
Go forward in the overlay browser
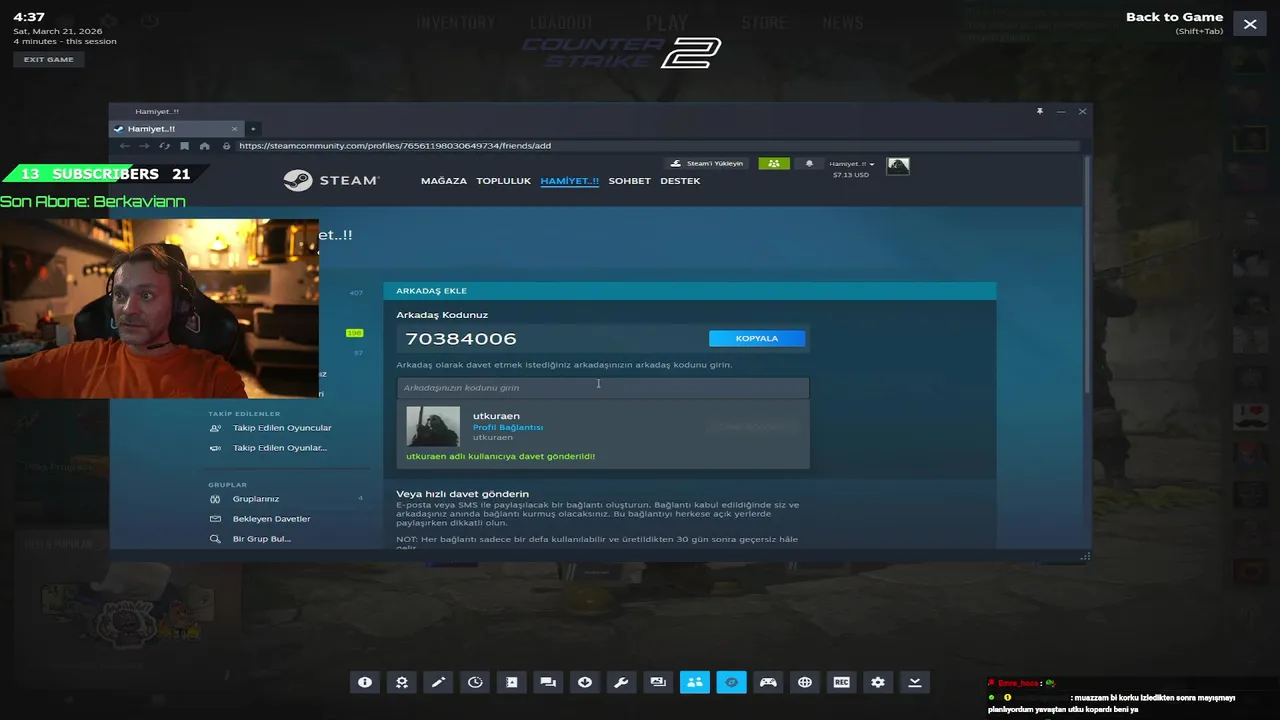click(145, 146)
